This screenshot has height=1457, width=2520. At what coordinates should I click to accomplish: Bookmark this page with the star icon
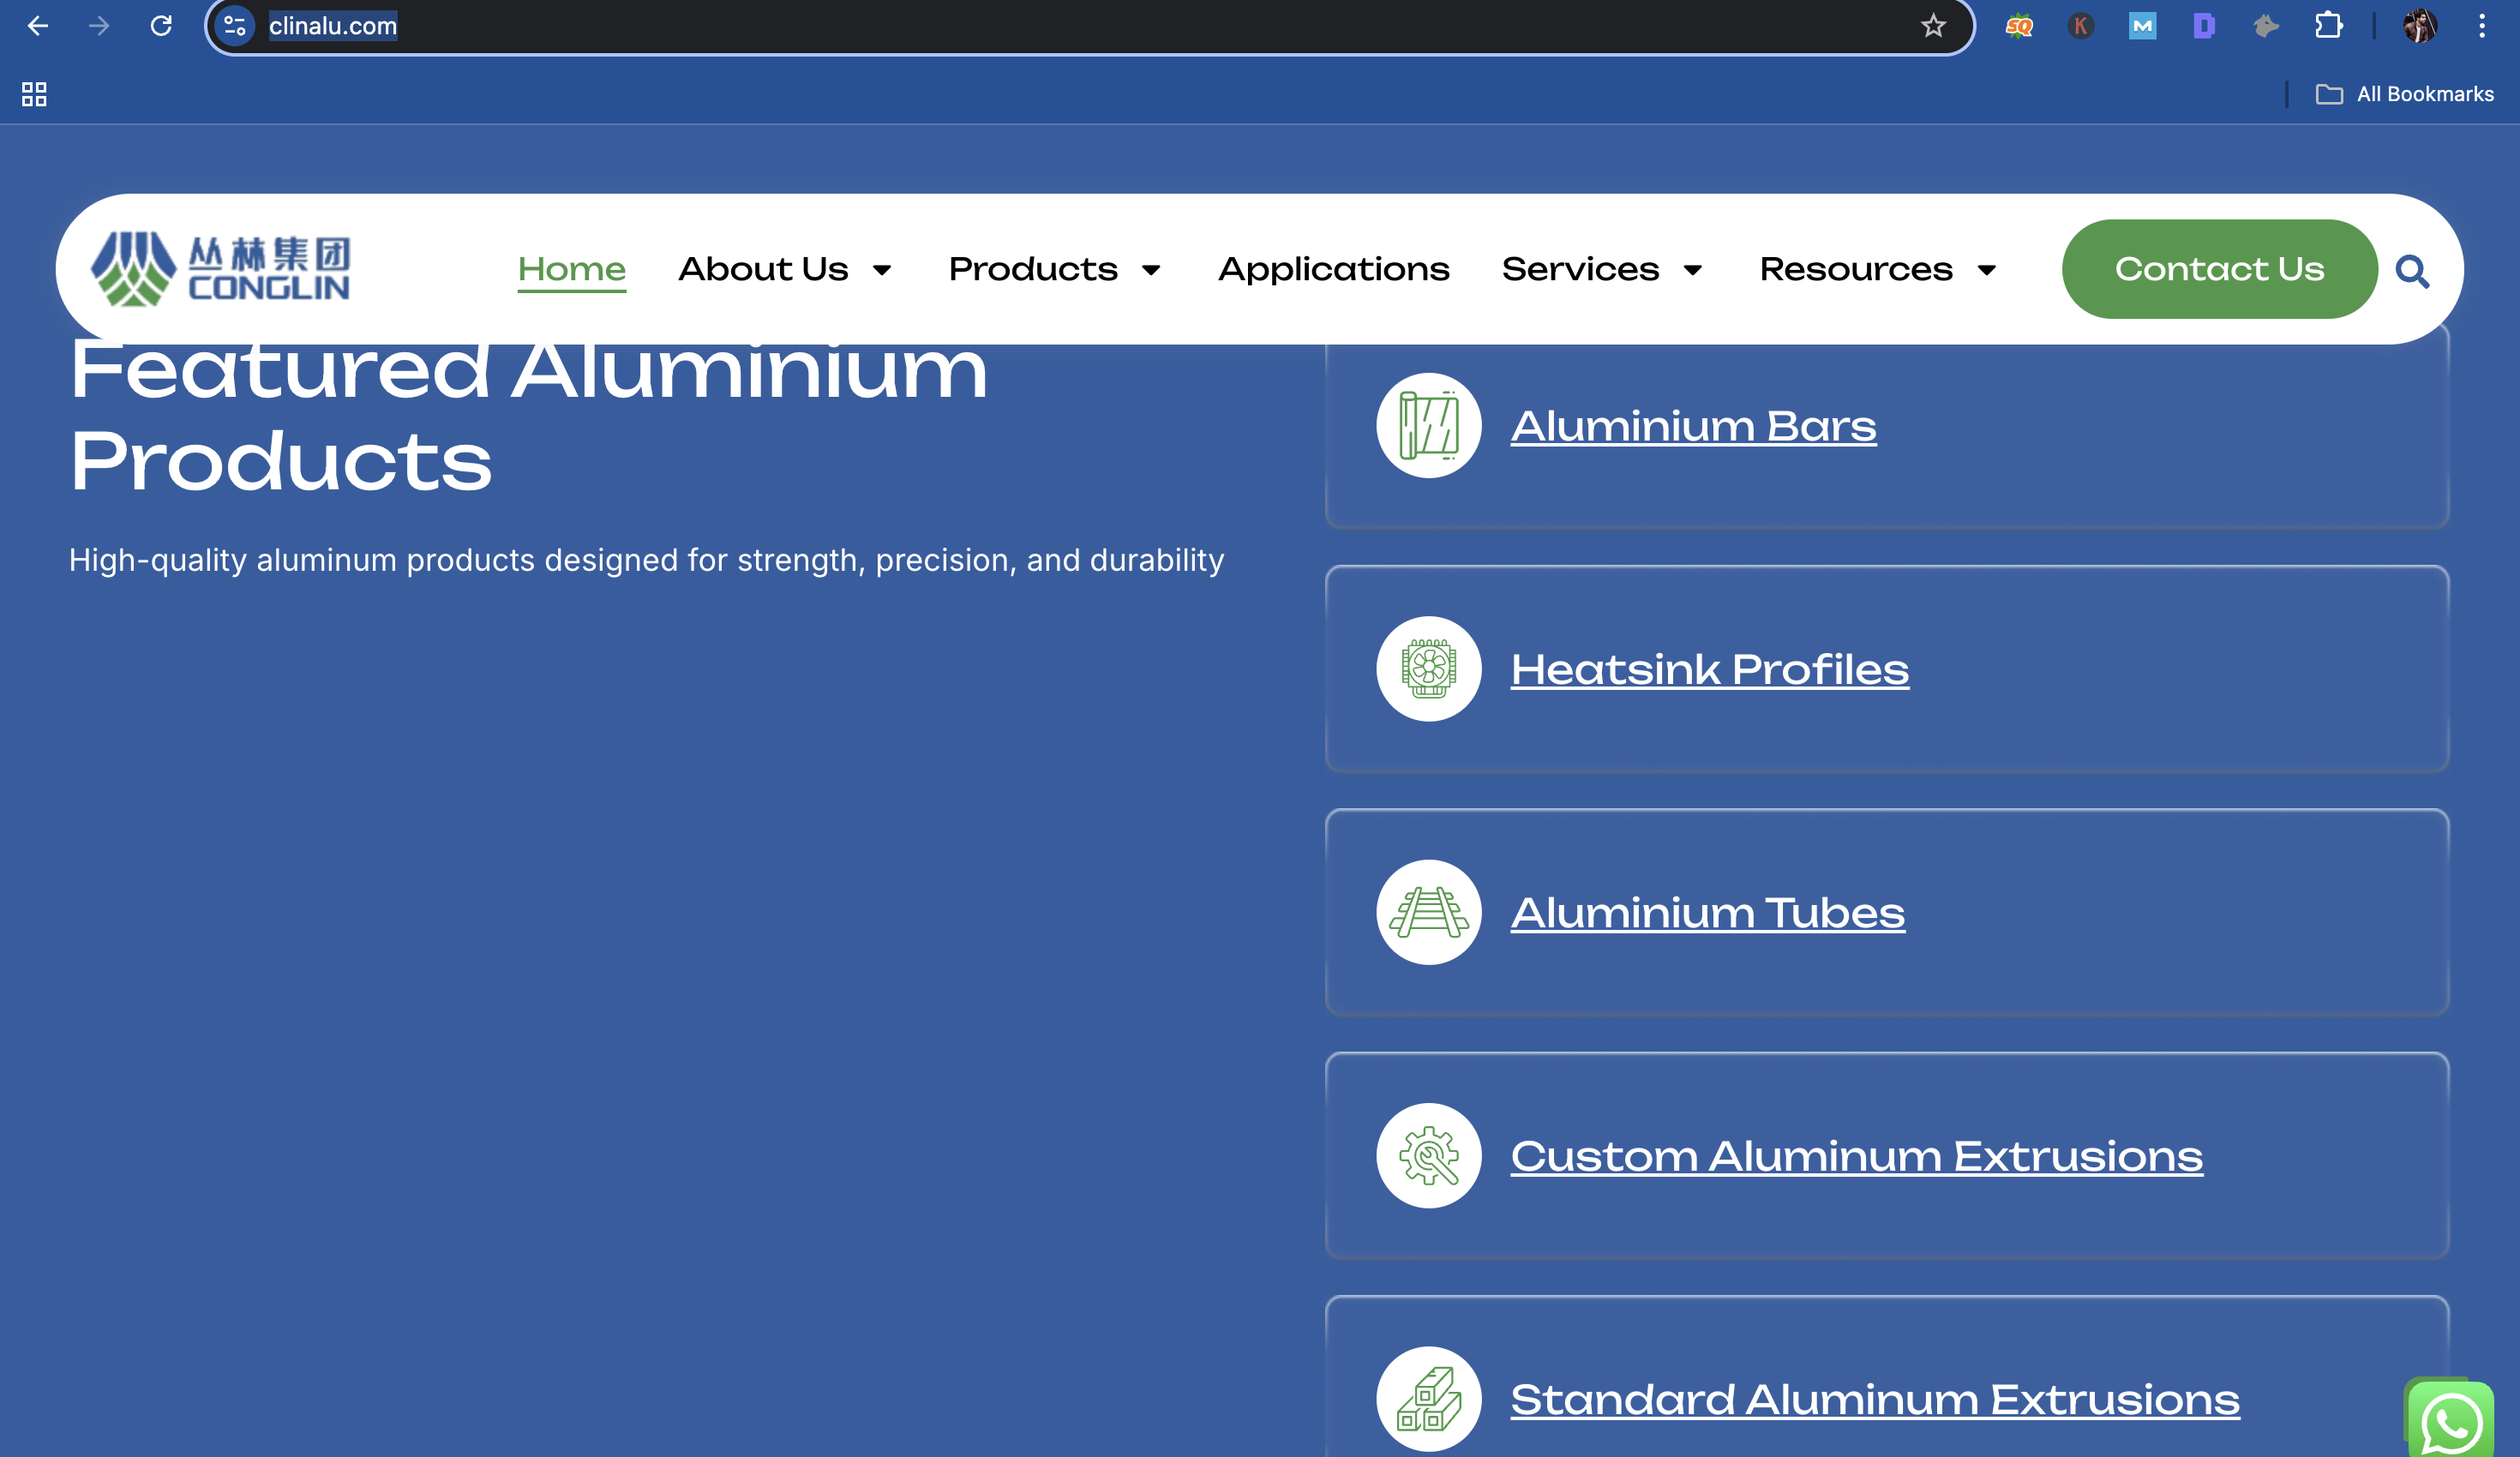click(1934, 26)
